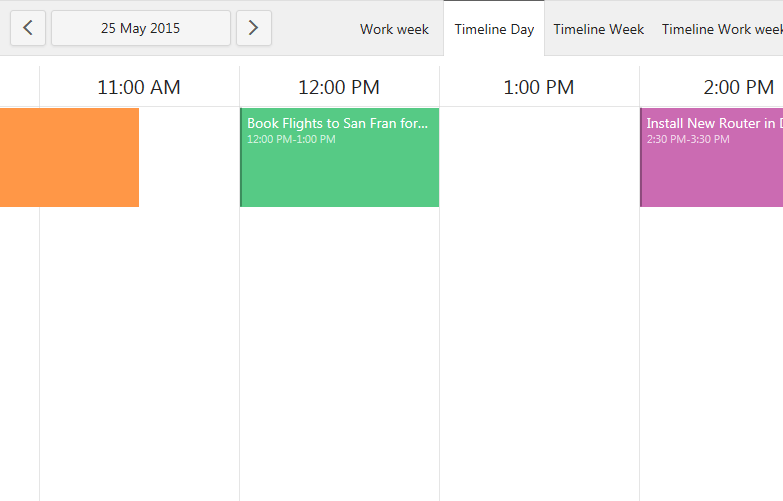Click the empty 1:00 PM slot beside Book Flights
This screenshot has width=783, height=501.
[539, 157]
